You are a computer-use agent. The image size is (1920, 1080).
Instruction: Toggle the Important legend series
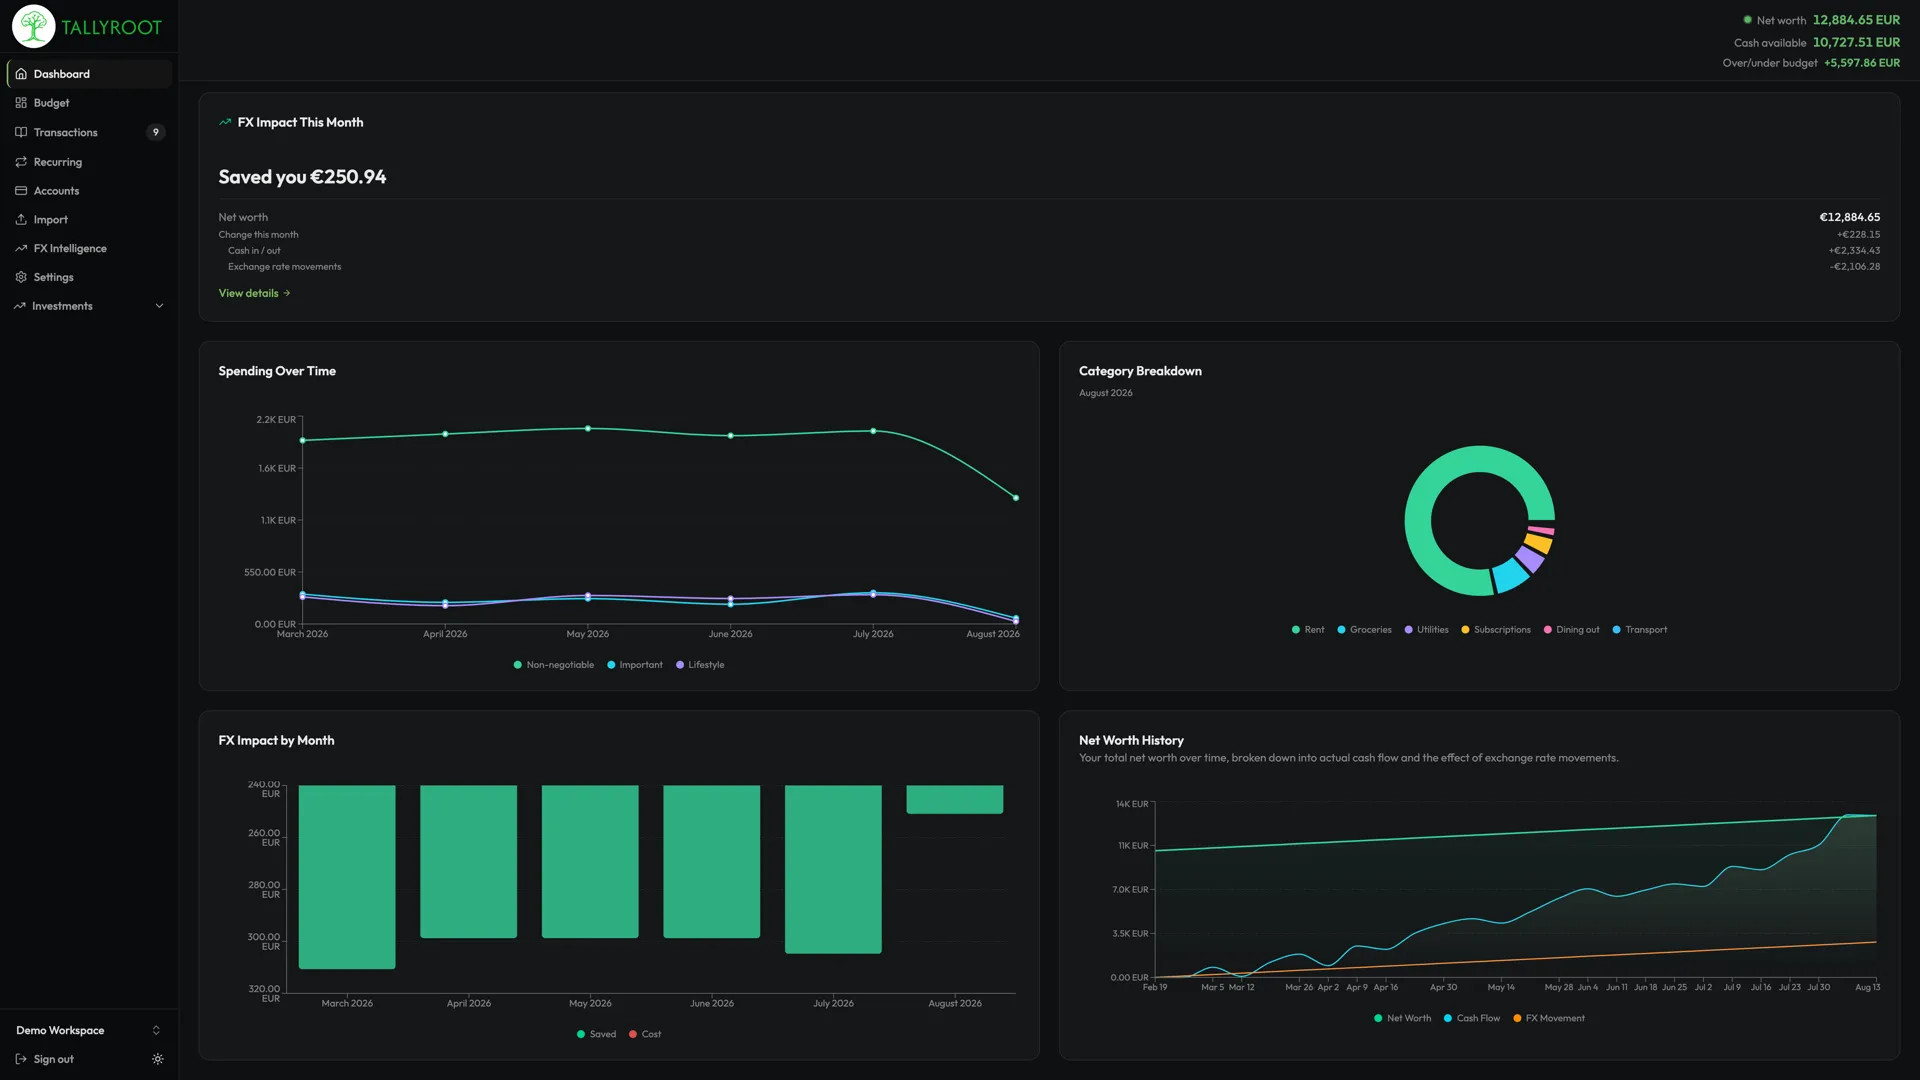635,665
